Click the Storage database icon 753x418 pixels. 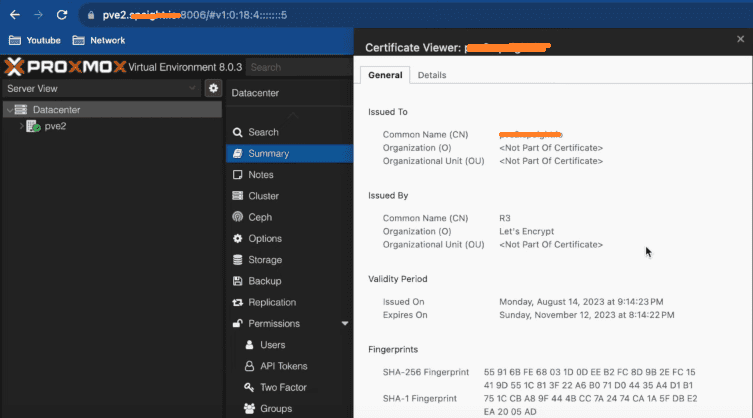tap(237, 260)
